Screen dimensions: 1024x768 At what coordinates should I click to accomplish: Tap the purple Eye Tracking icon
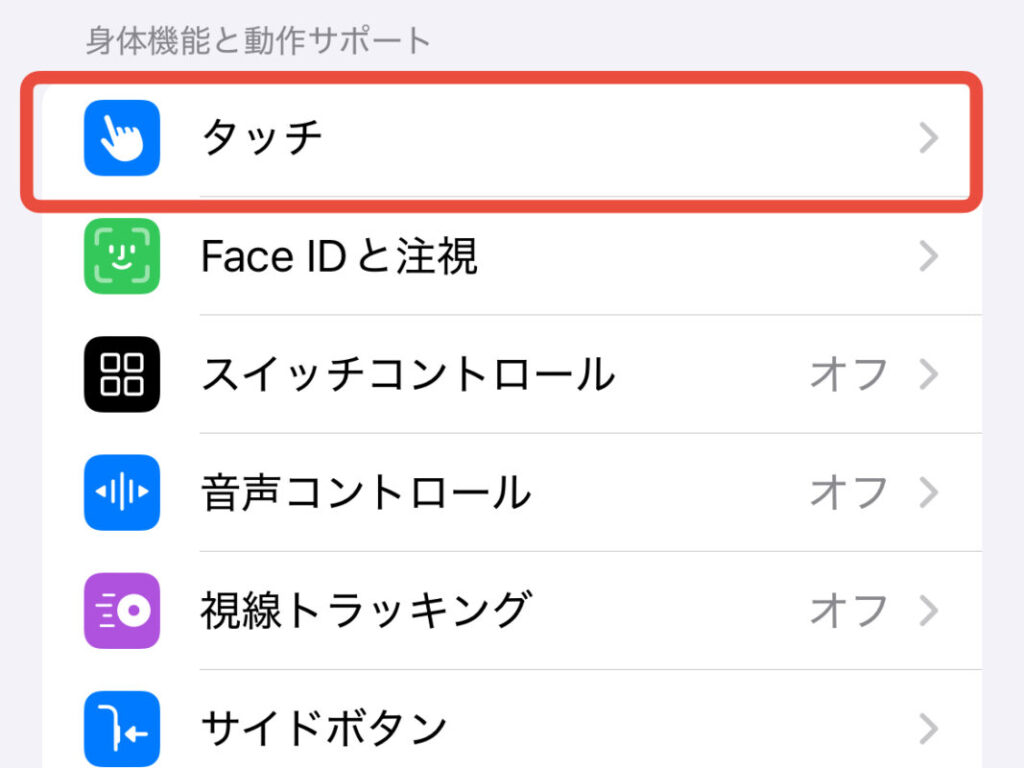(x=120, y=611)
